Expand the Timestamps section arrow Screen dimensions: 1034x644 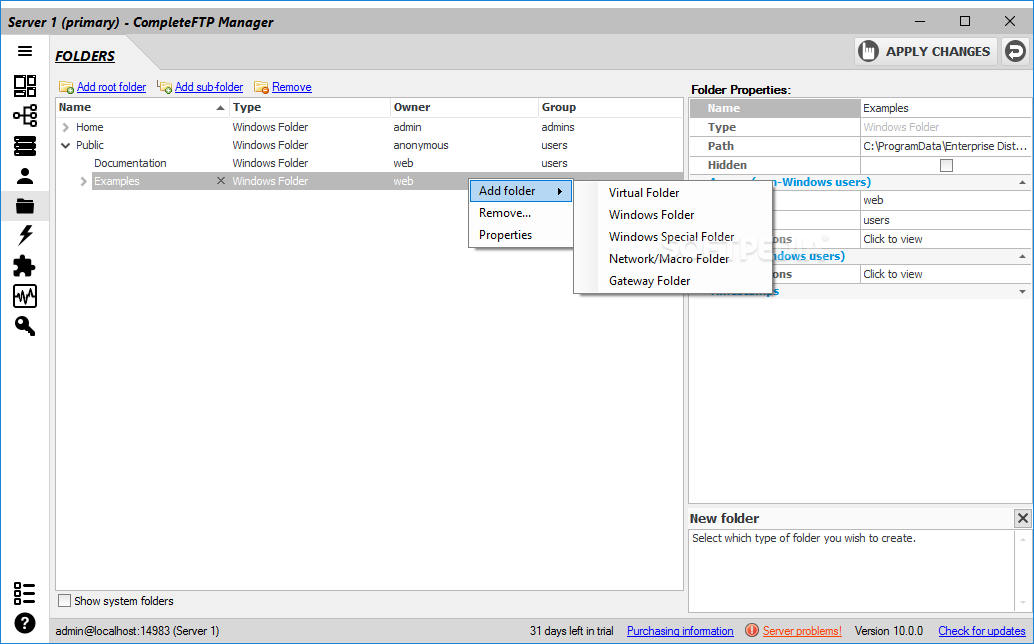[1022, 291]
